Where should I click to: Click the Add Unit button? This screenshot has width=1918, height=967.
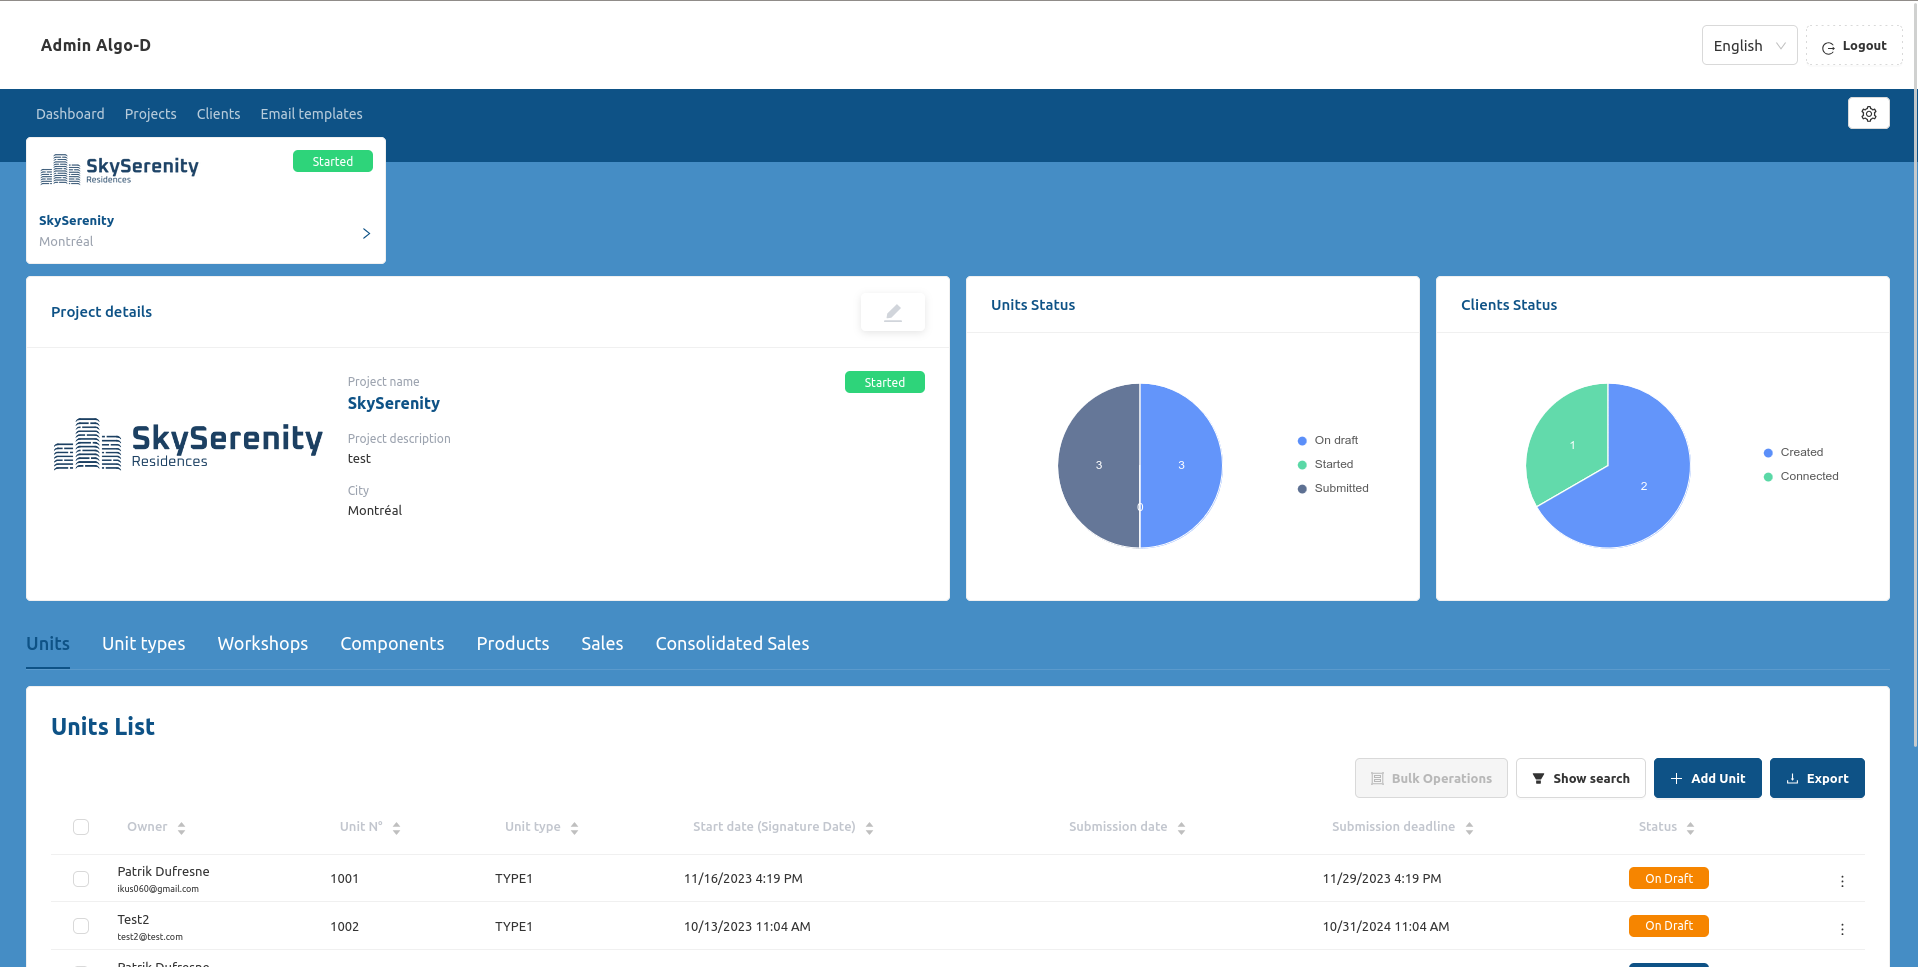point(1707,778)
